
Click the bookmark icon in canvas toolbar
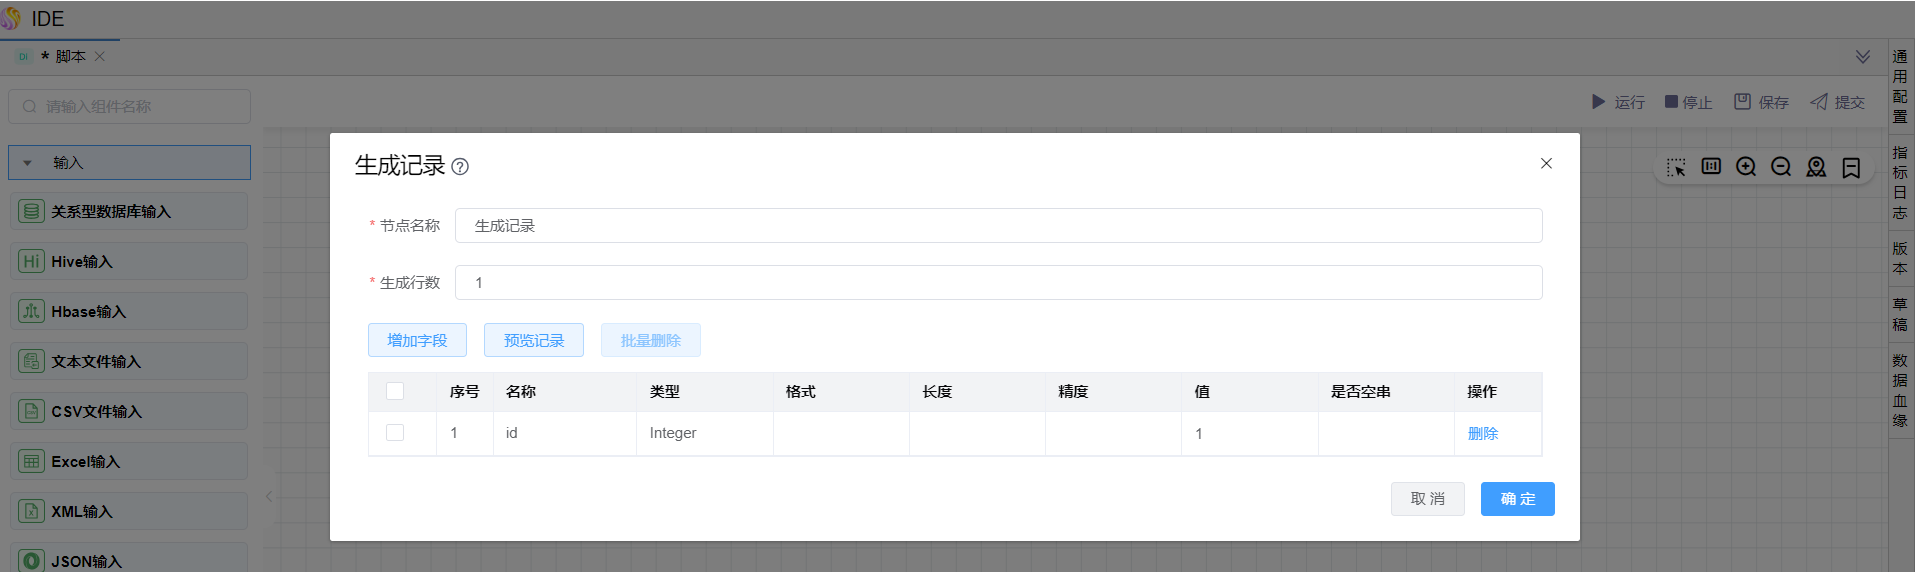[1851, 167]
